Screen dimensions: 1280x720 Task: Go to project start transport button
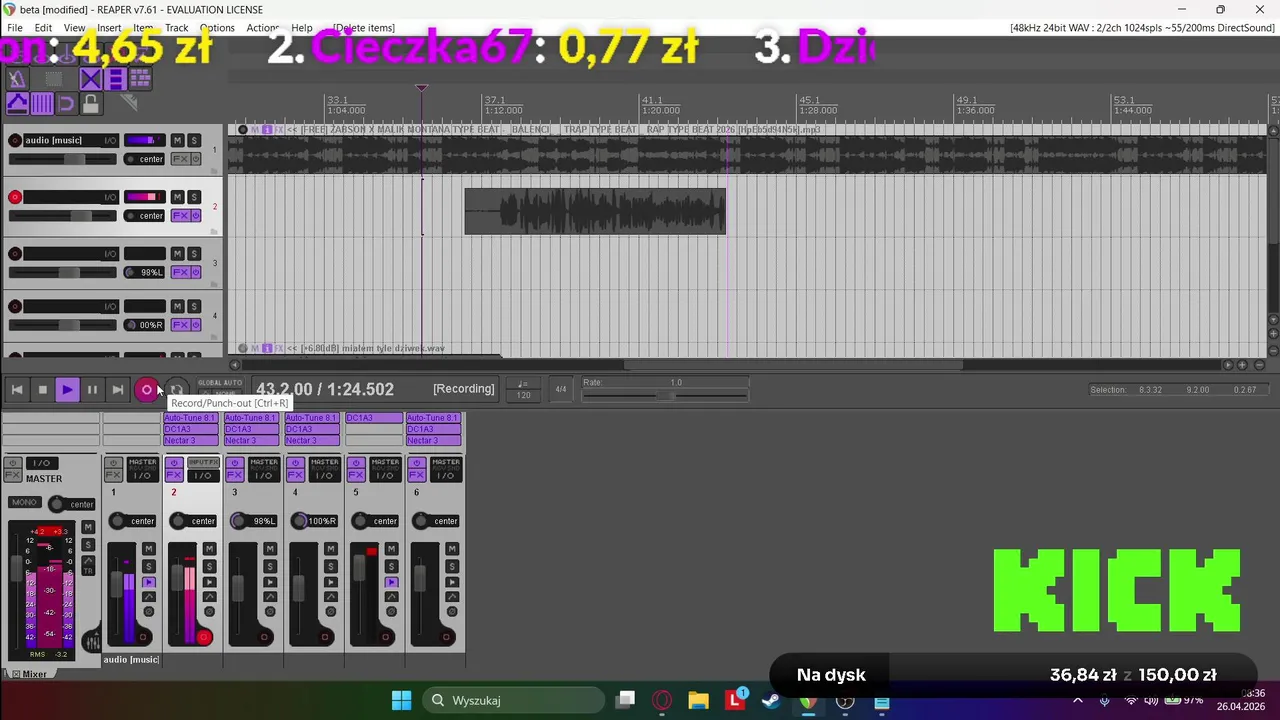pyautogui.click(x=17, y=390)
